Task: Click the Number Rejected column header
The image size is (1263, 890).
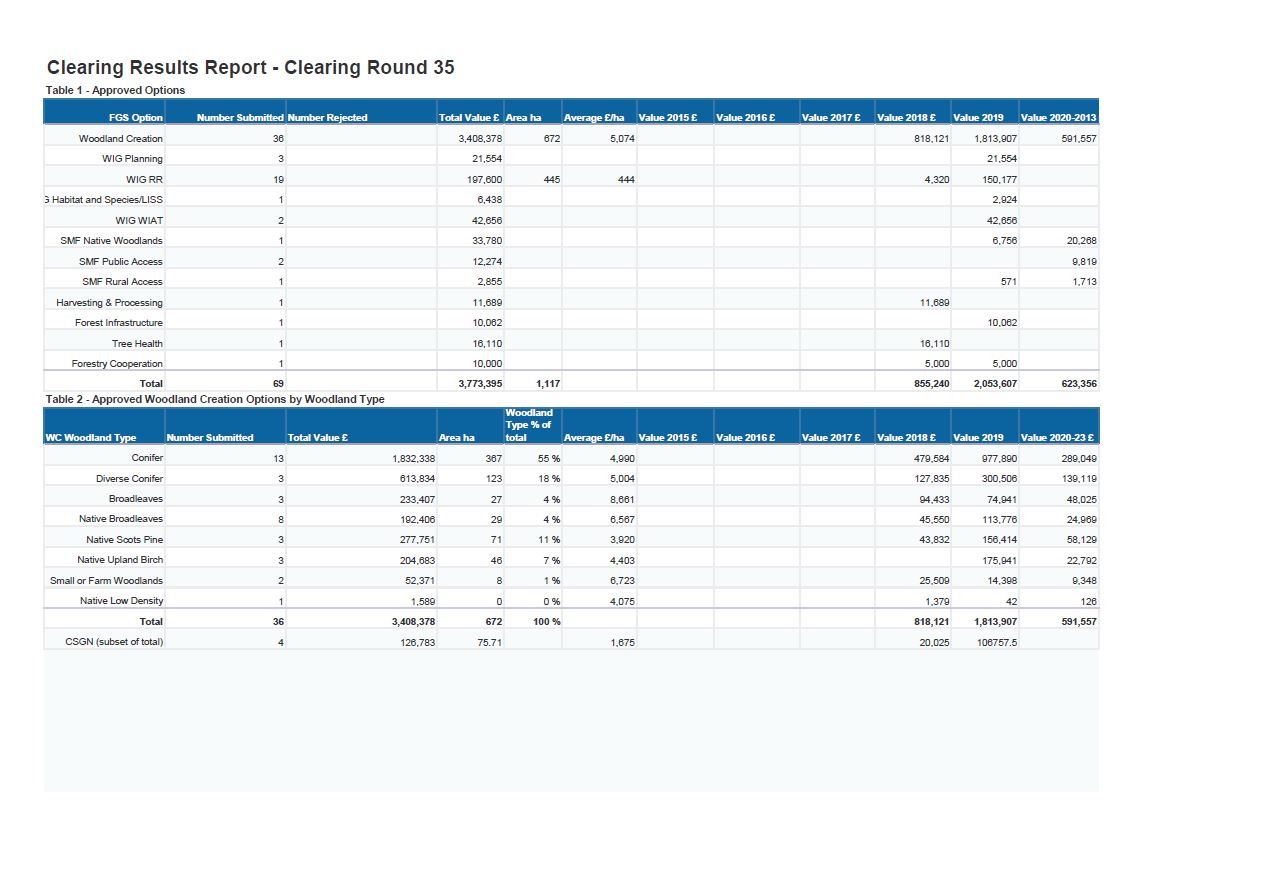Action: (x=327, y=118)
